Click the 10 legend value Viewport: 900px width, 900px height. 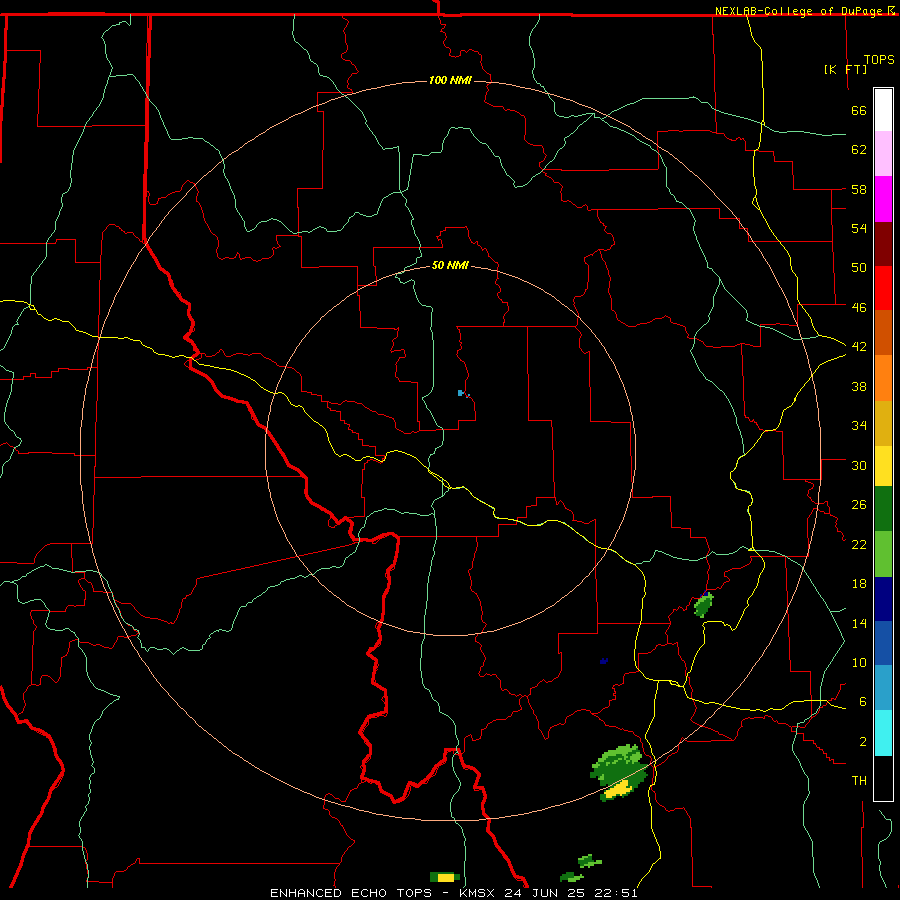tap(859, 663)
